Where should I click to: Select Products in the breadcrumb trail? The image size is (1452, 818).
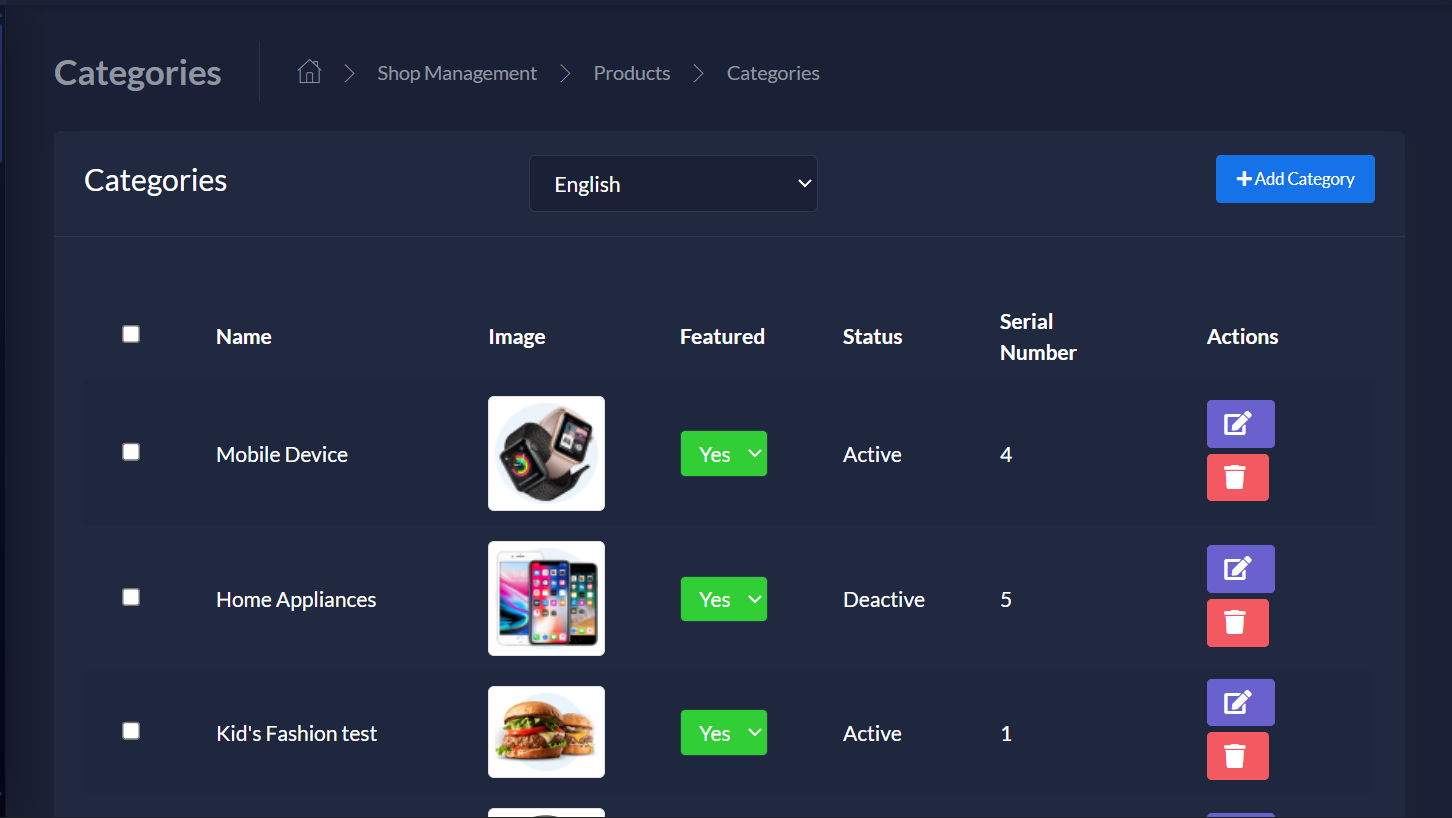(x=631, y=72)
